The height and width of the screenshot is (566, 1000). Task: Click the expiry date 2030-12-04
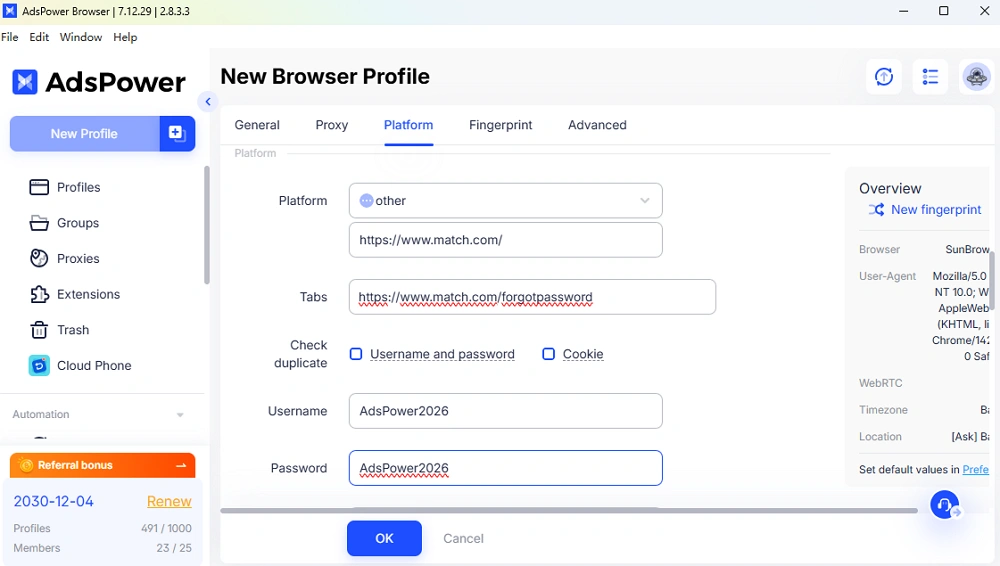tap(54, 502)
